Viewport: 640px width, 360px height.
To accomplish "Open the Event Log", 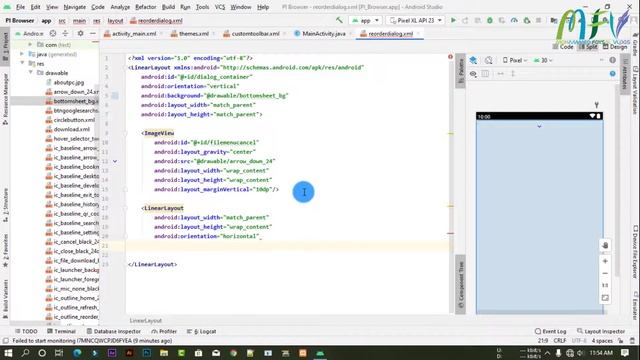I will click(x=551, y=331).
